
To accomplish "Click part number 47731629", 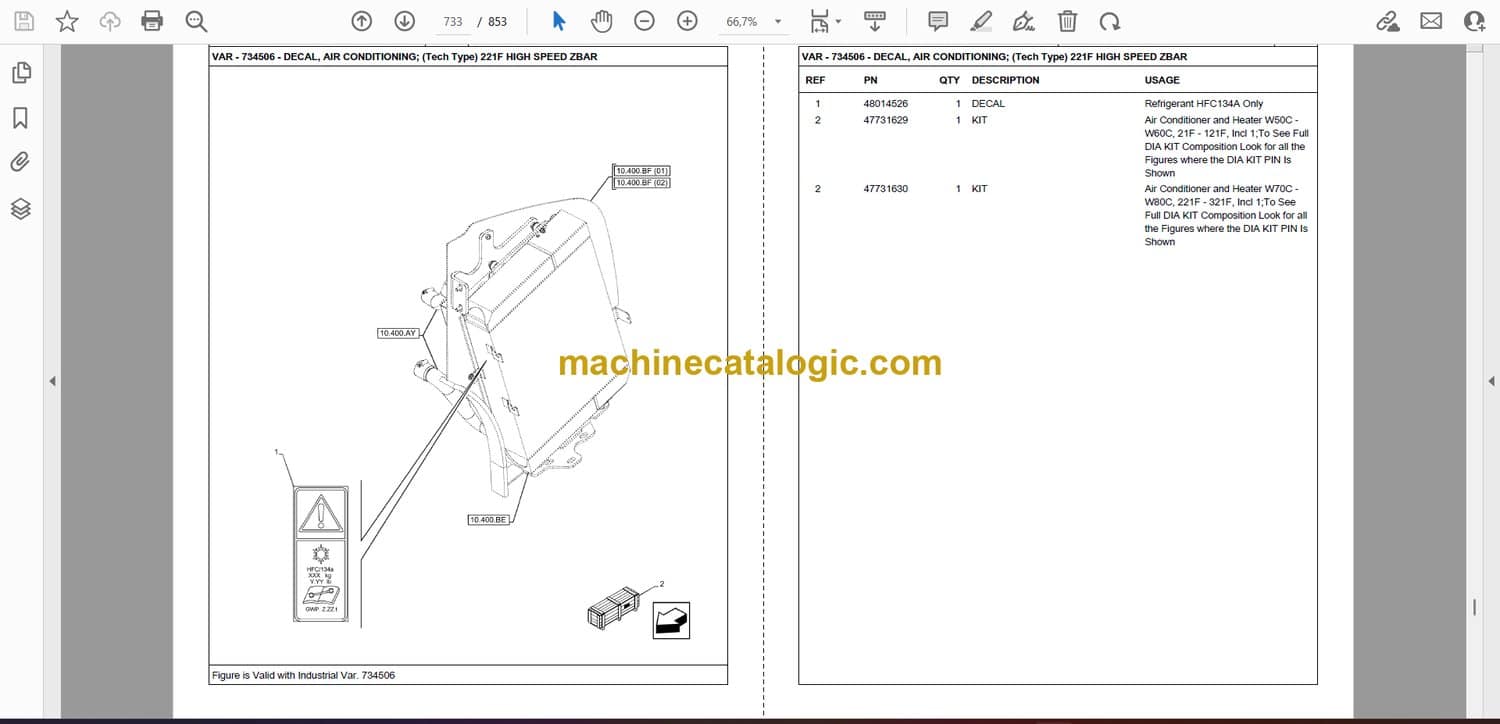I will [886, 120].
